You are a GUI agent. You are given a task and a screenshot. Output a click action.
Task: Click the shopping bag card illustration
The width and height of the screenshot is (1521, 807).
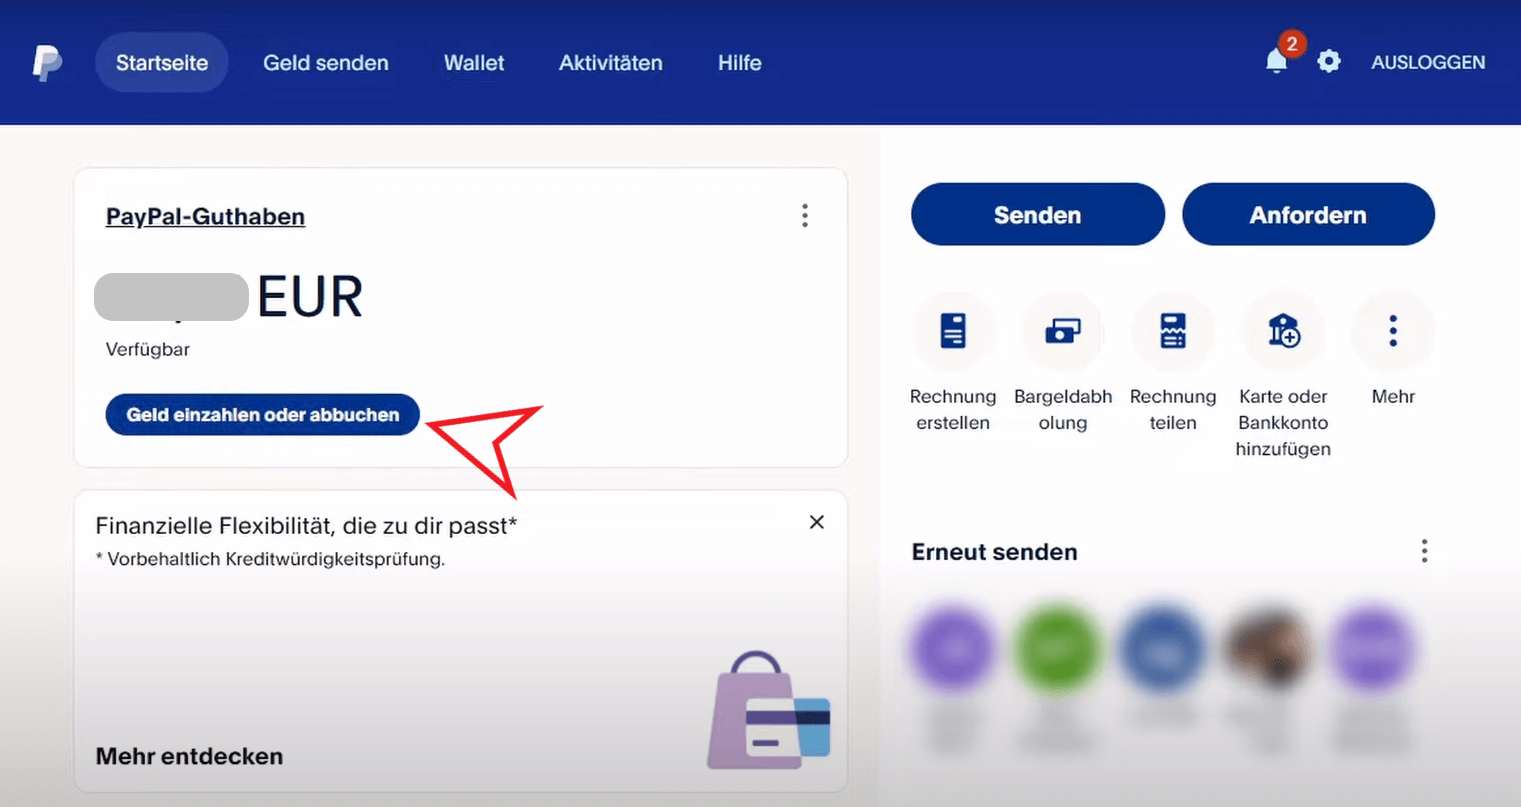pos(768,710)
